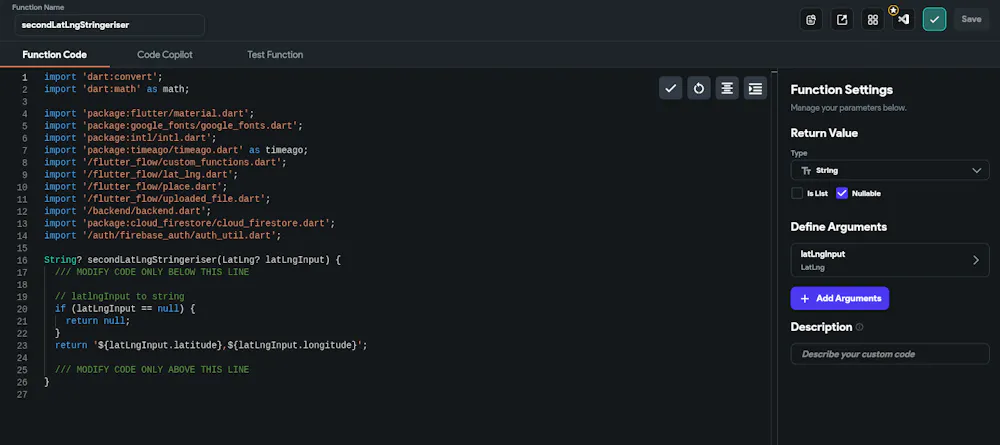Viewport: 1000px width, 445px height.
Task: Click the 'MODIFY CODE ONLY BELOW THIS LINE' comment
Action: tap(152, 272)
